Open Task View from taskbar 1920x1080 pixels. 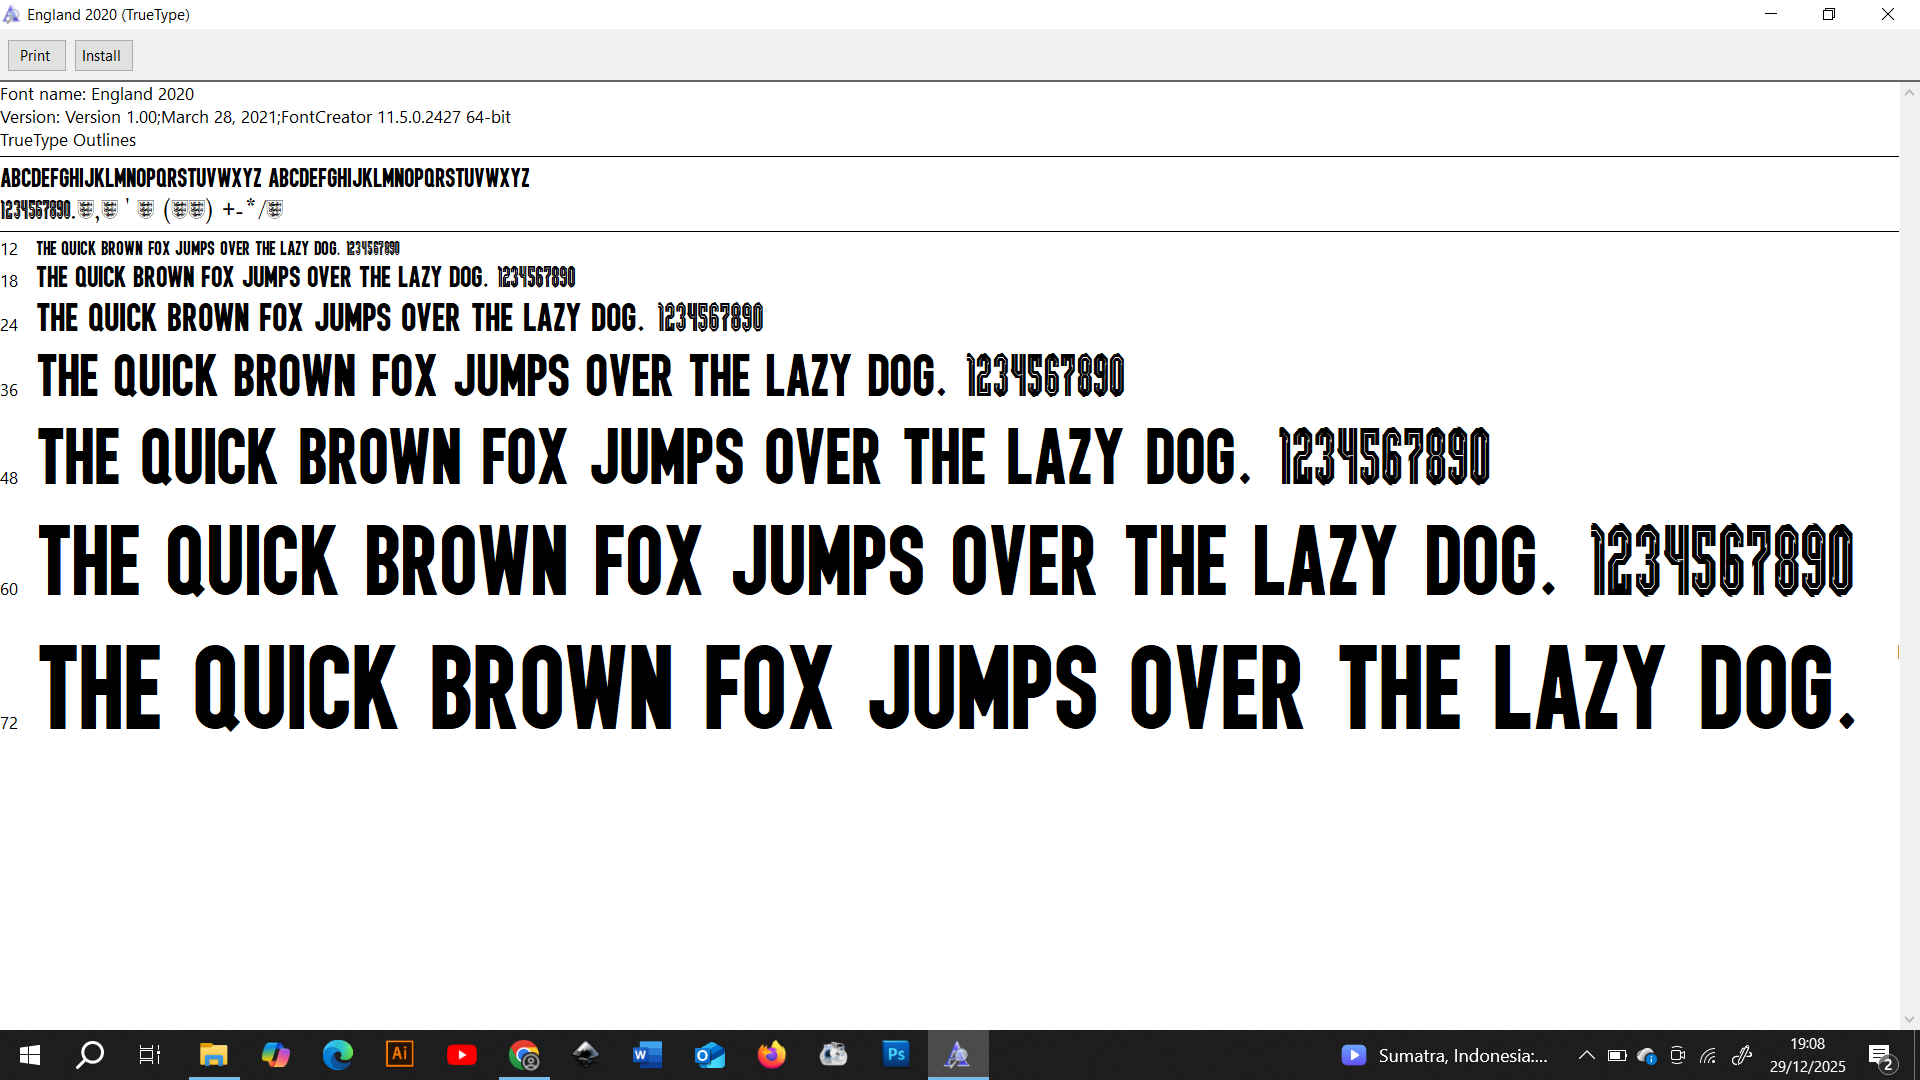(x=150, y=1055)
